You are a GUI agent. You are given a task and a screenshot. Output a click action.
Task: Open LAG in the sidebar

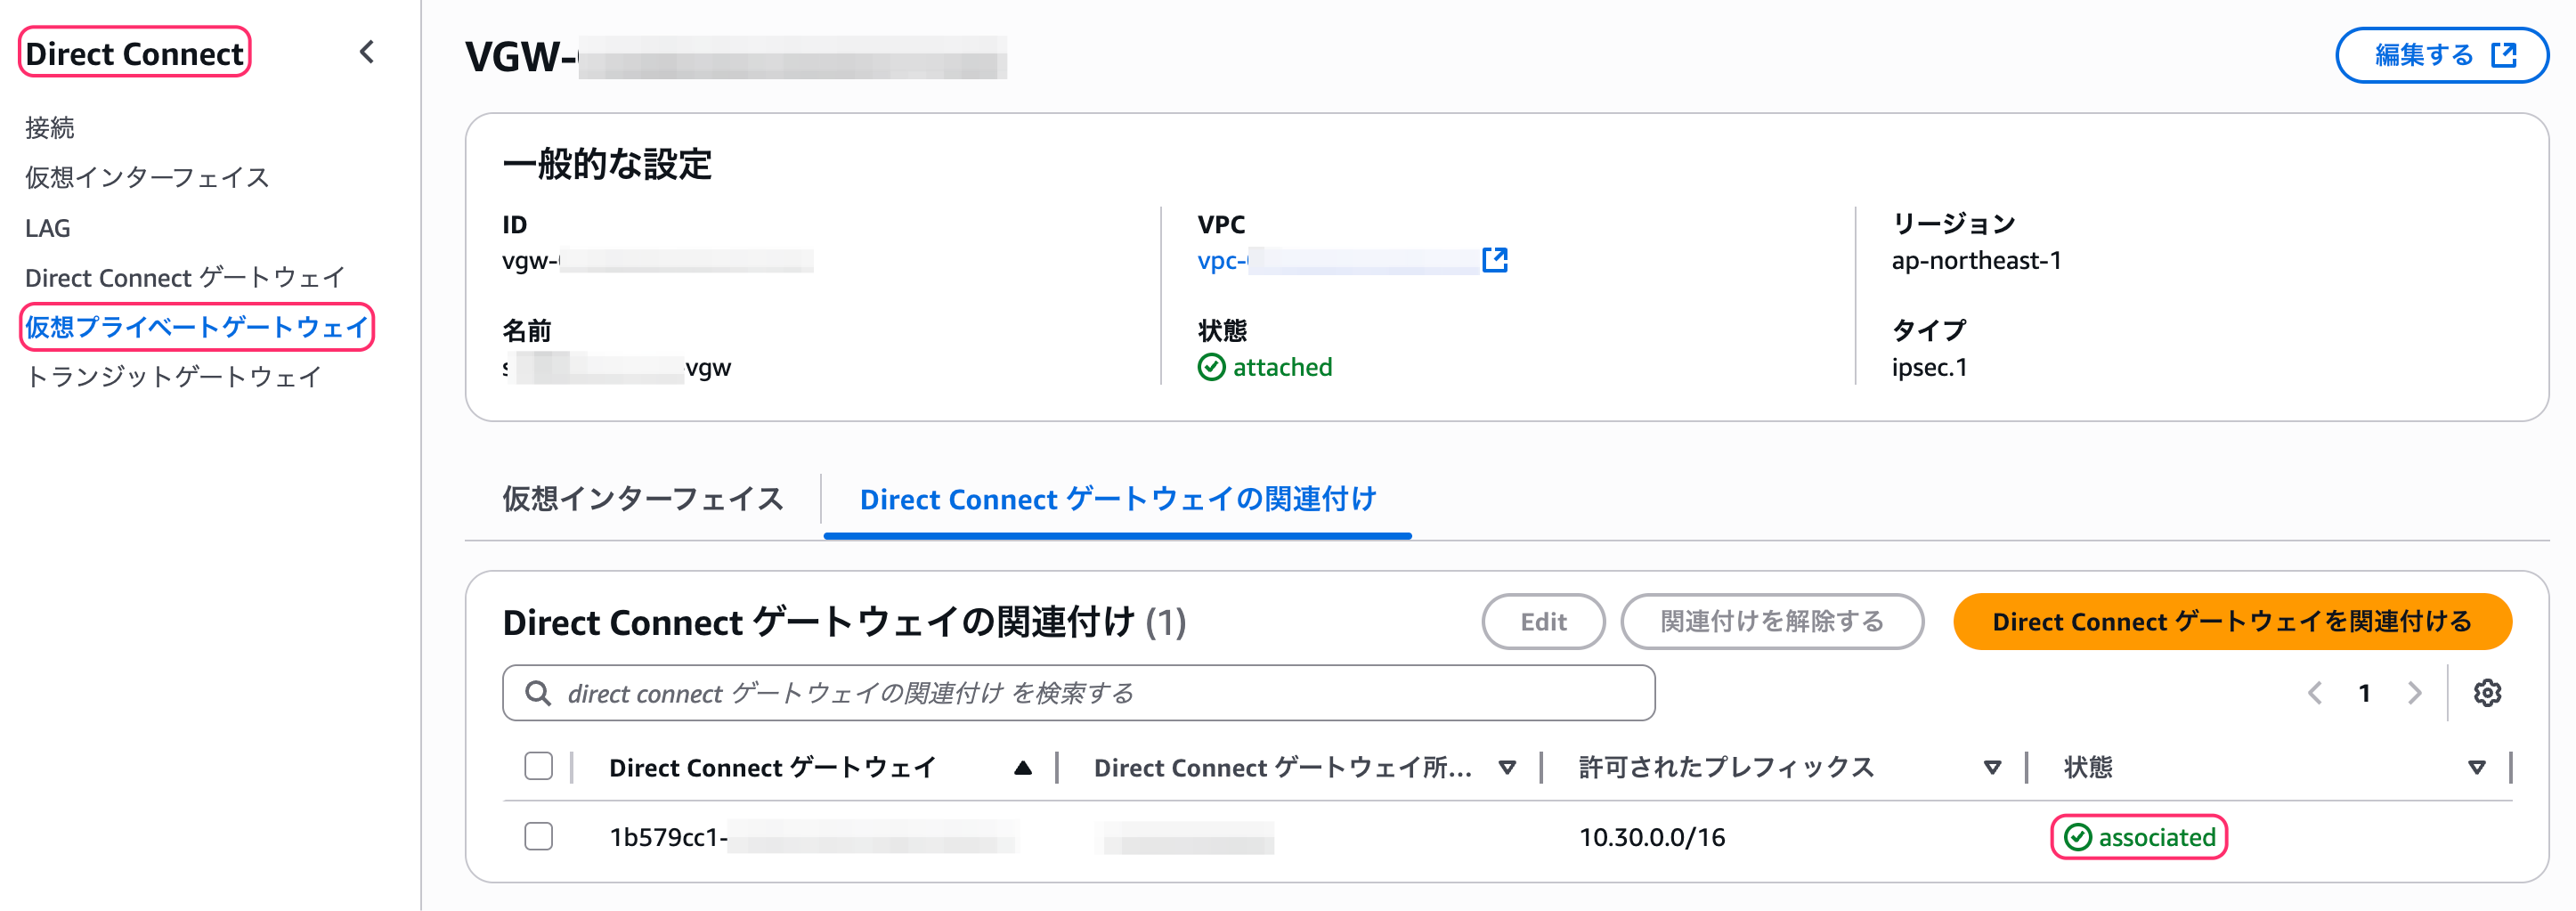click(x=48, y=228)
